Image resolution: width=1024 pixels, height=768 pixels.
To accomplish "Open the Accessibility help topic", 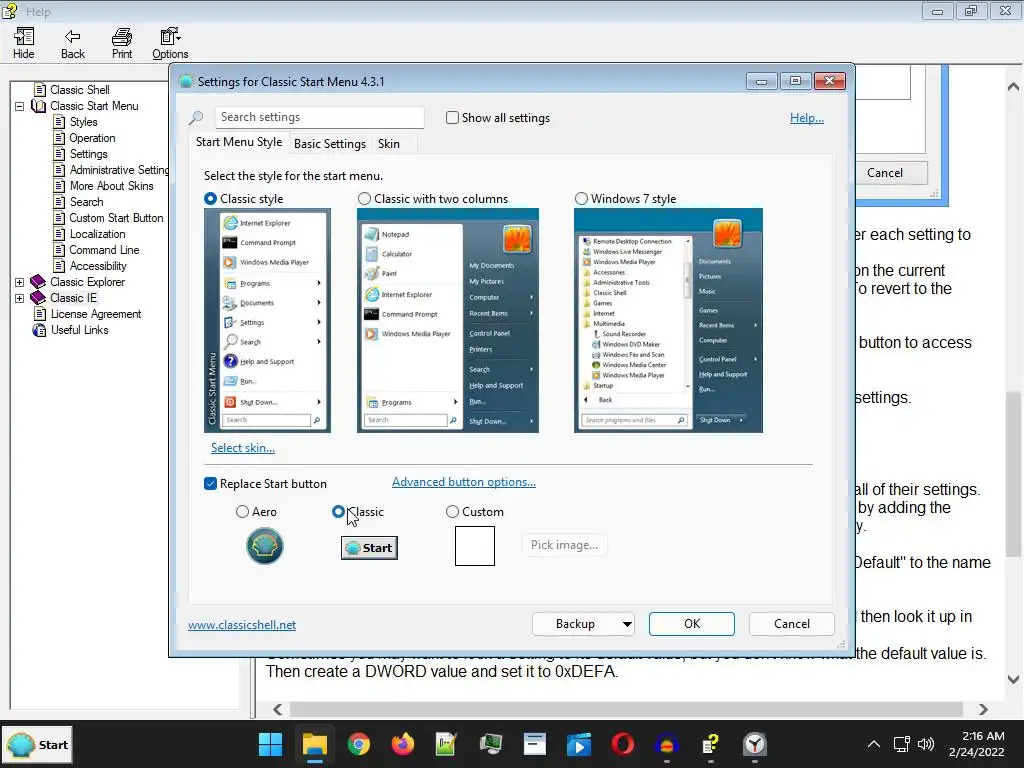I will 98,266.
